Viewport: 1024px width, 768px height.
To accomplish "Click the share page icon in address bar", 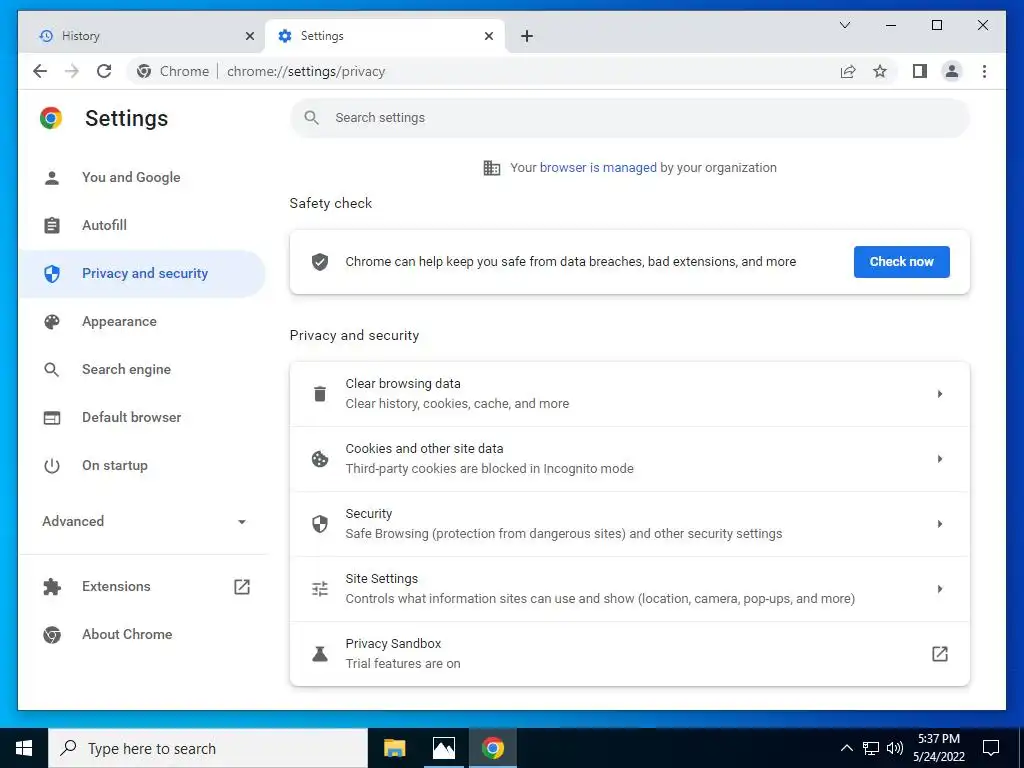I will [x=848, y=71].
